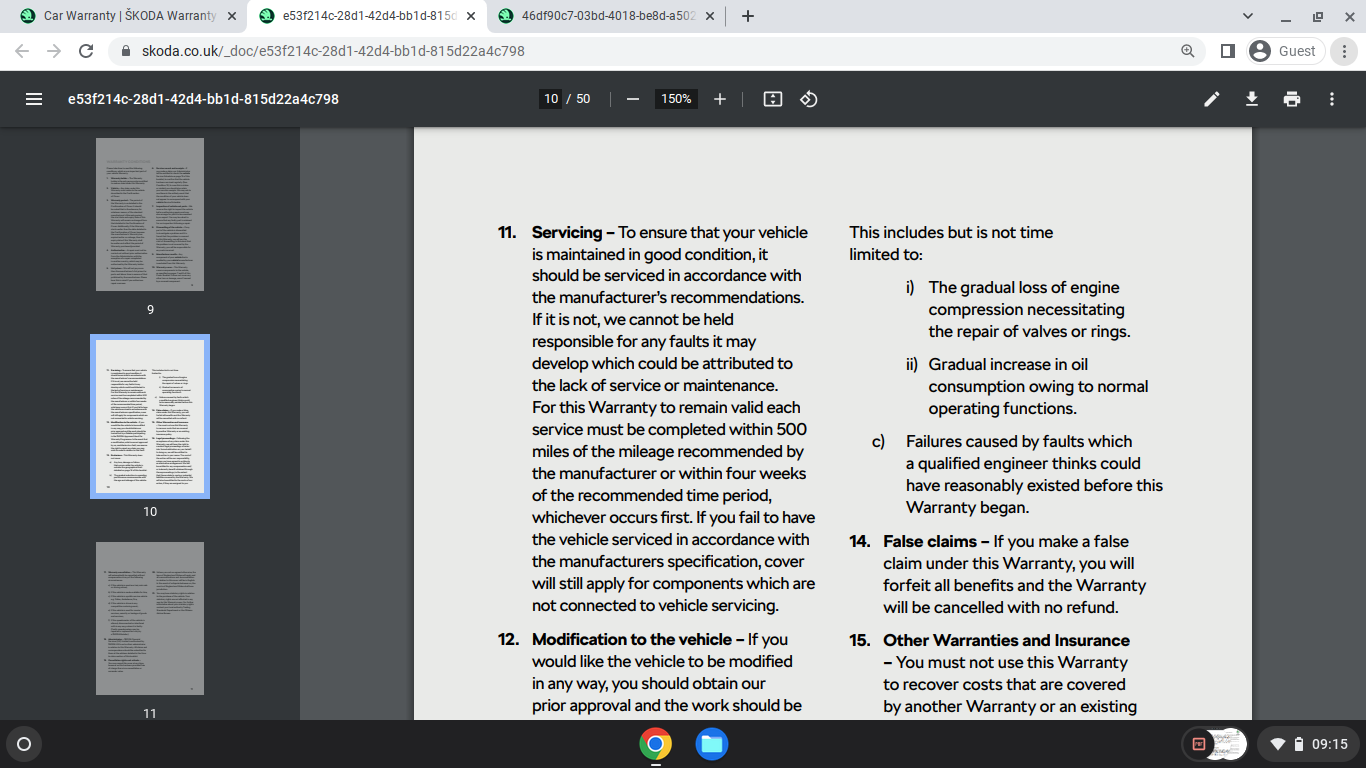Open Files app from the shelf
This screenshot has width=1366, height=768.
click(x=712, y=744)
